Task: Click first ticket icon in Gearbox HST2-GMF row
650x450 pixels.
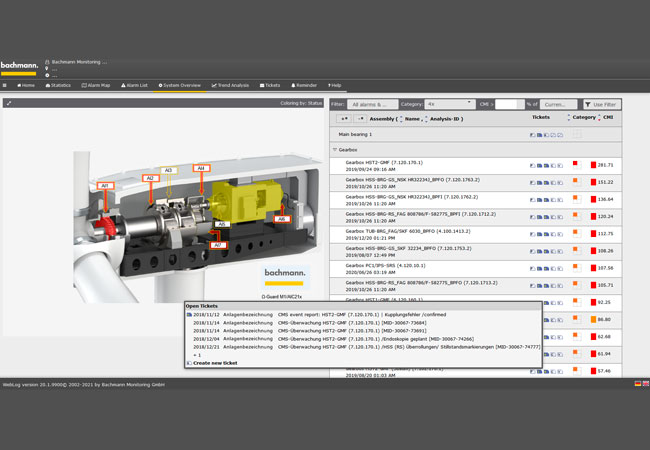Action: (x=533, y=166)
